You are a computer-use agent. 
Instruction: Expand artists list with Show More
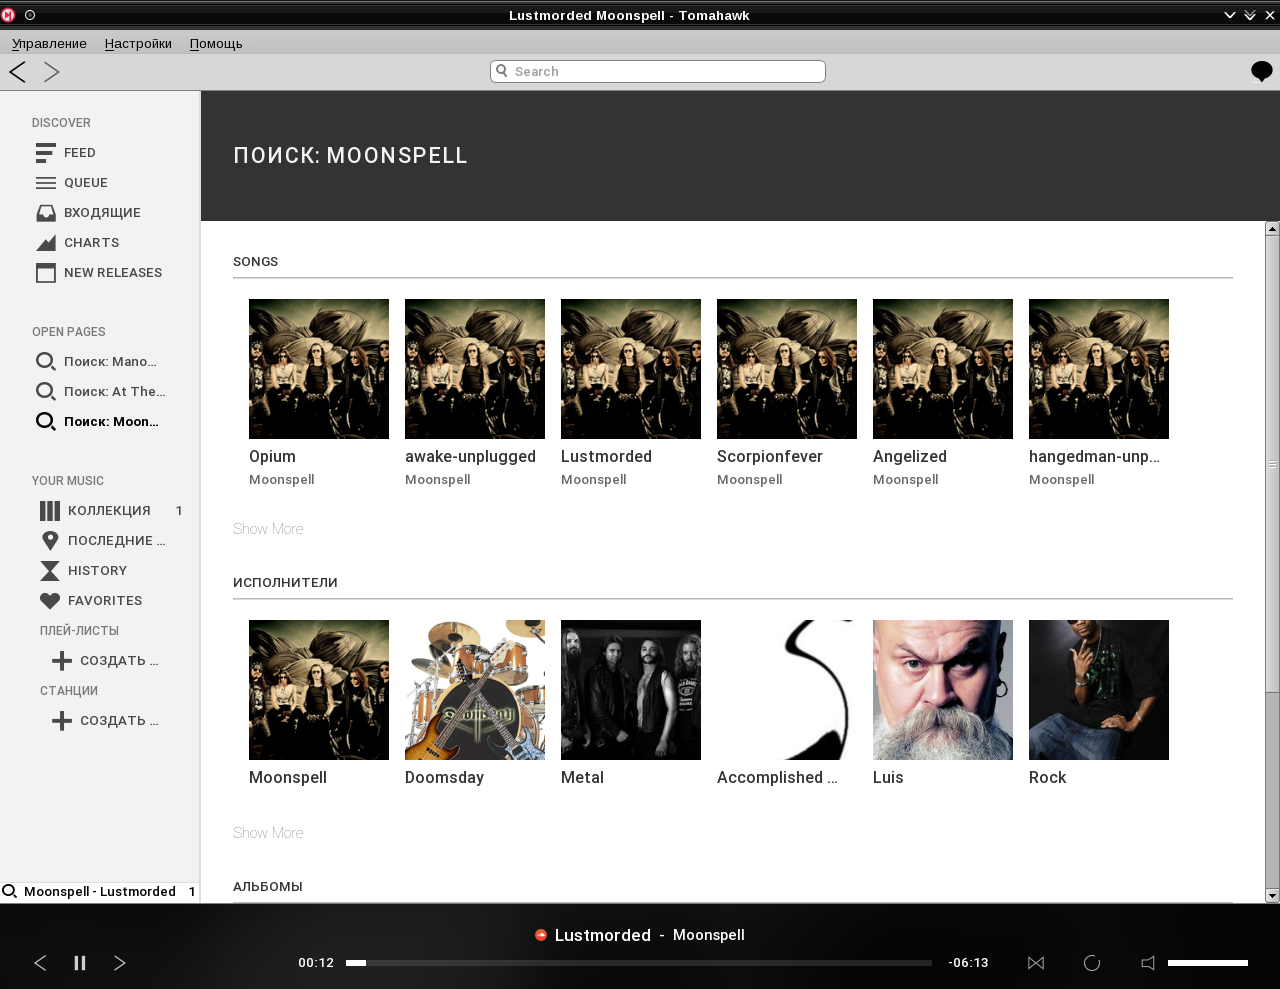tap(268, 833)
